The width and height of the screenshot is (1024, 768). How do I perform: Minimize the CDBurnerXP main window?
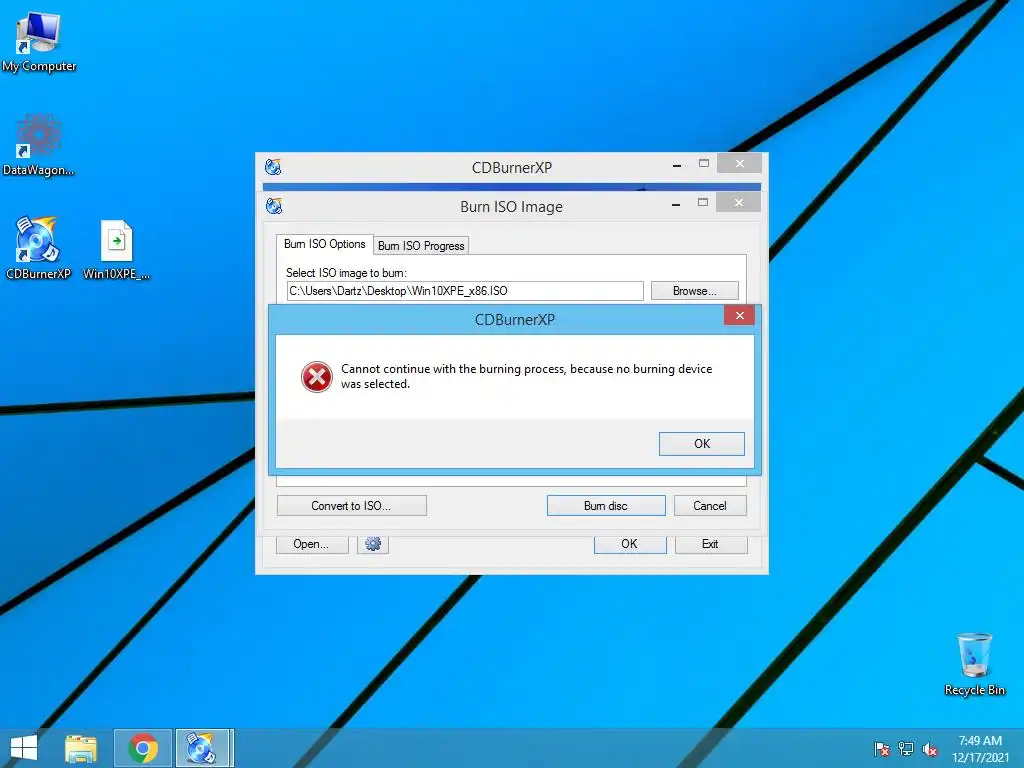click(x=677, y=164)
